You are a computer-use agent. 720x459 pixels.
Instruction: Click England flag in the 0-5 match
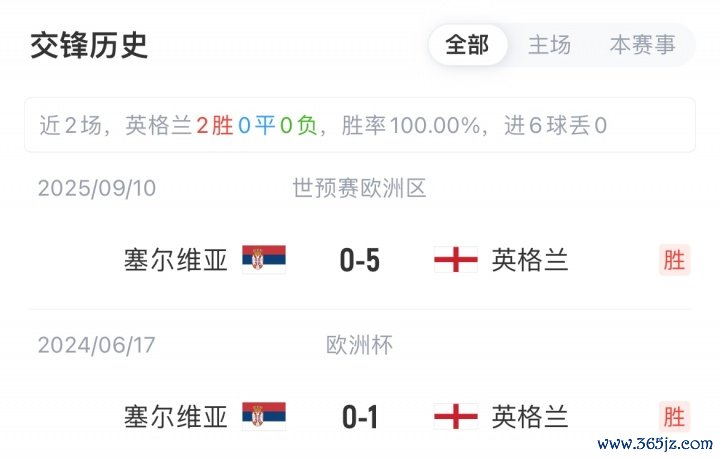point(455,260)
